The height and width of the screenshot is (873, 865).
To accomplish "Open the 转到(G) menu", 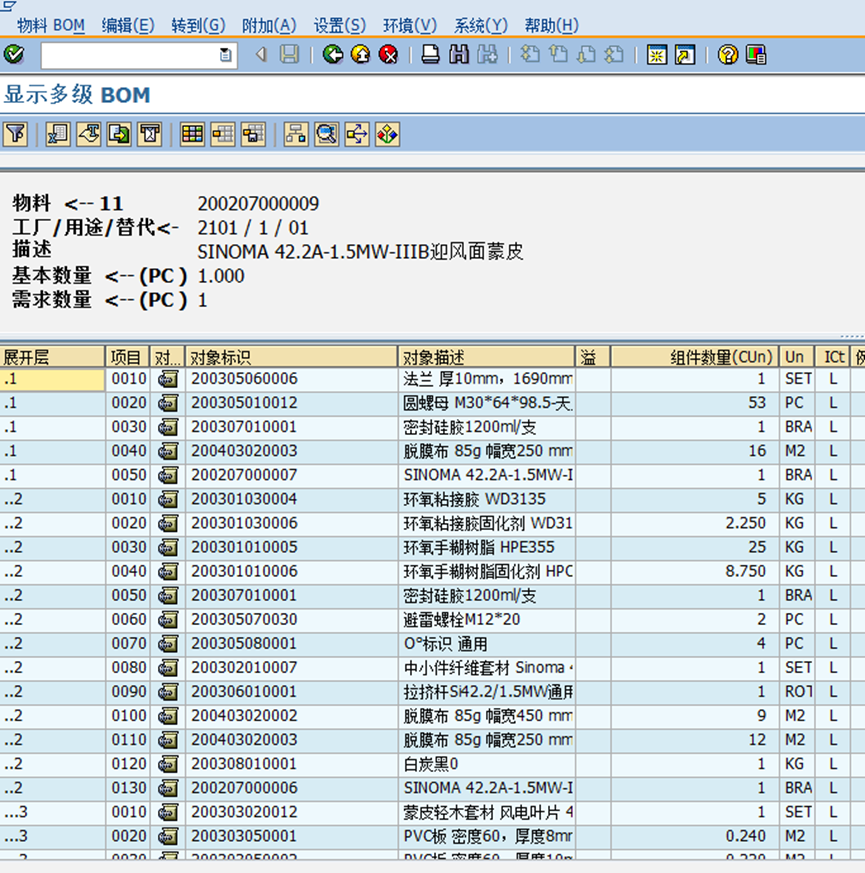I will (x=198, y=26).
